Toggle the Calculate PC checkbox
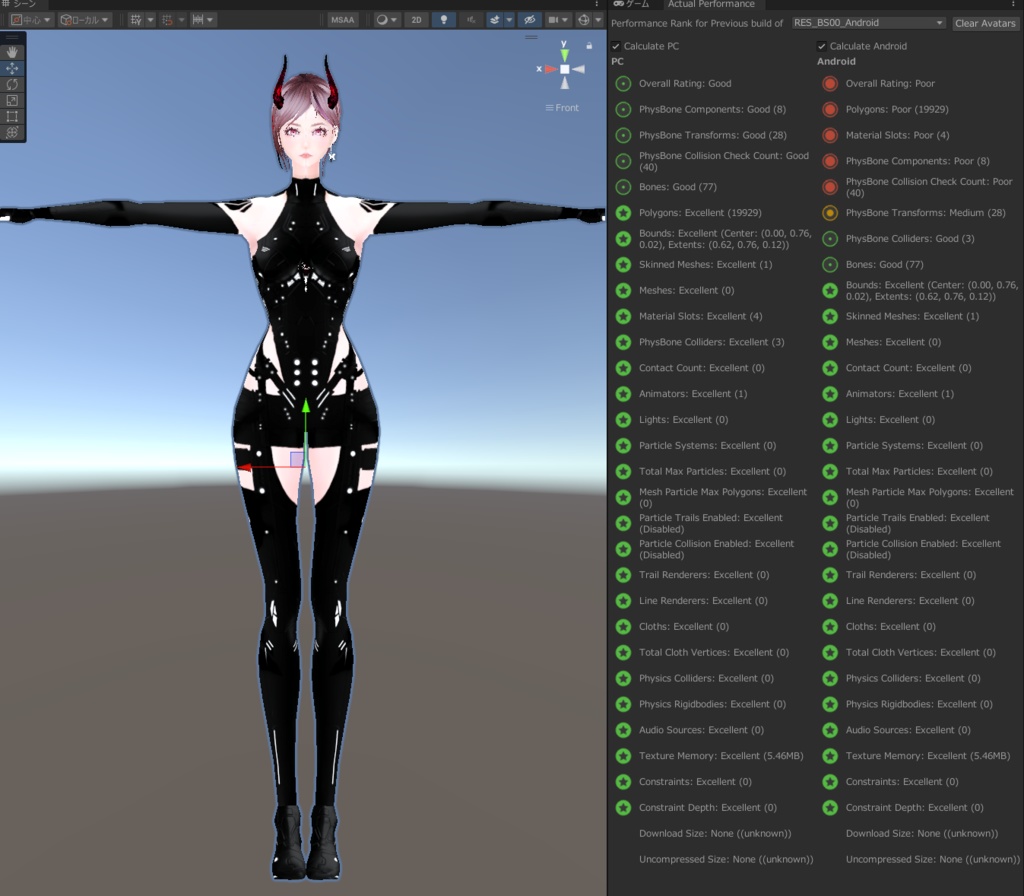Image resolution: width=1024 pixels, height=896 pixels. pyautogui.click(x=616, y=46)
